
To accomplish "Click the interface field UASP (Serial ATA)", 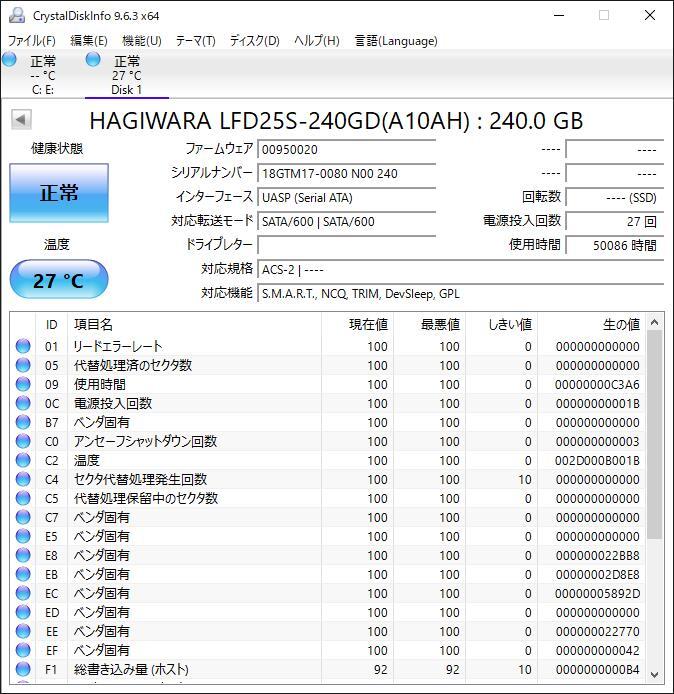I will point(347,197).
